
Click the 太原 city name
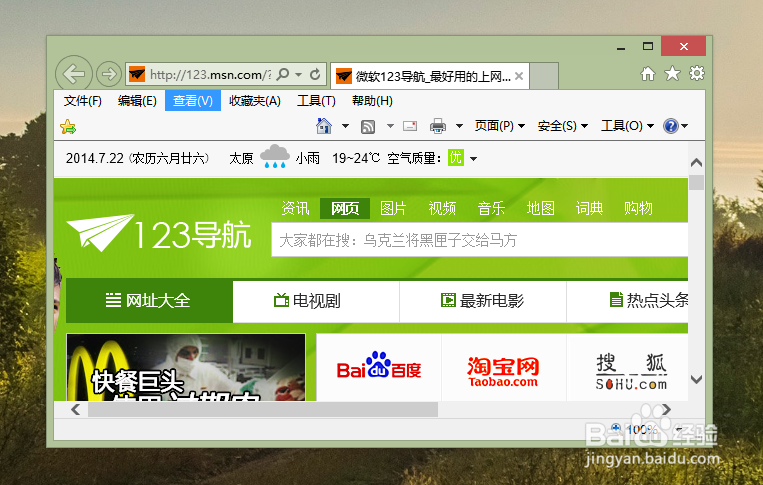(241, 159)
